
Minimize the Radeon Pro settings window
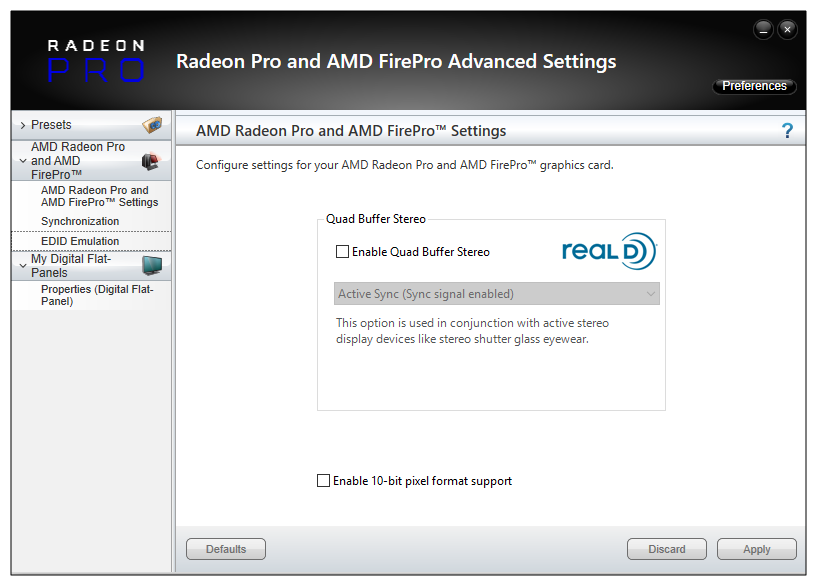pyautogui.click(x=764, y=29)
